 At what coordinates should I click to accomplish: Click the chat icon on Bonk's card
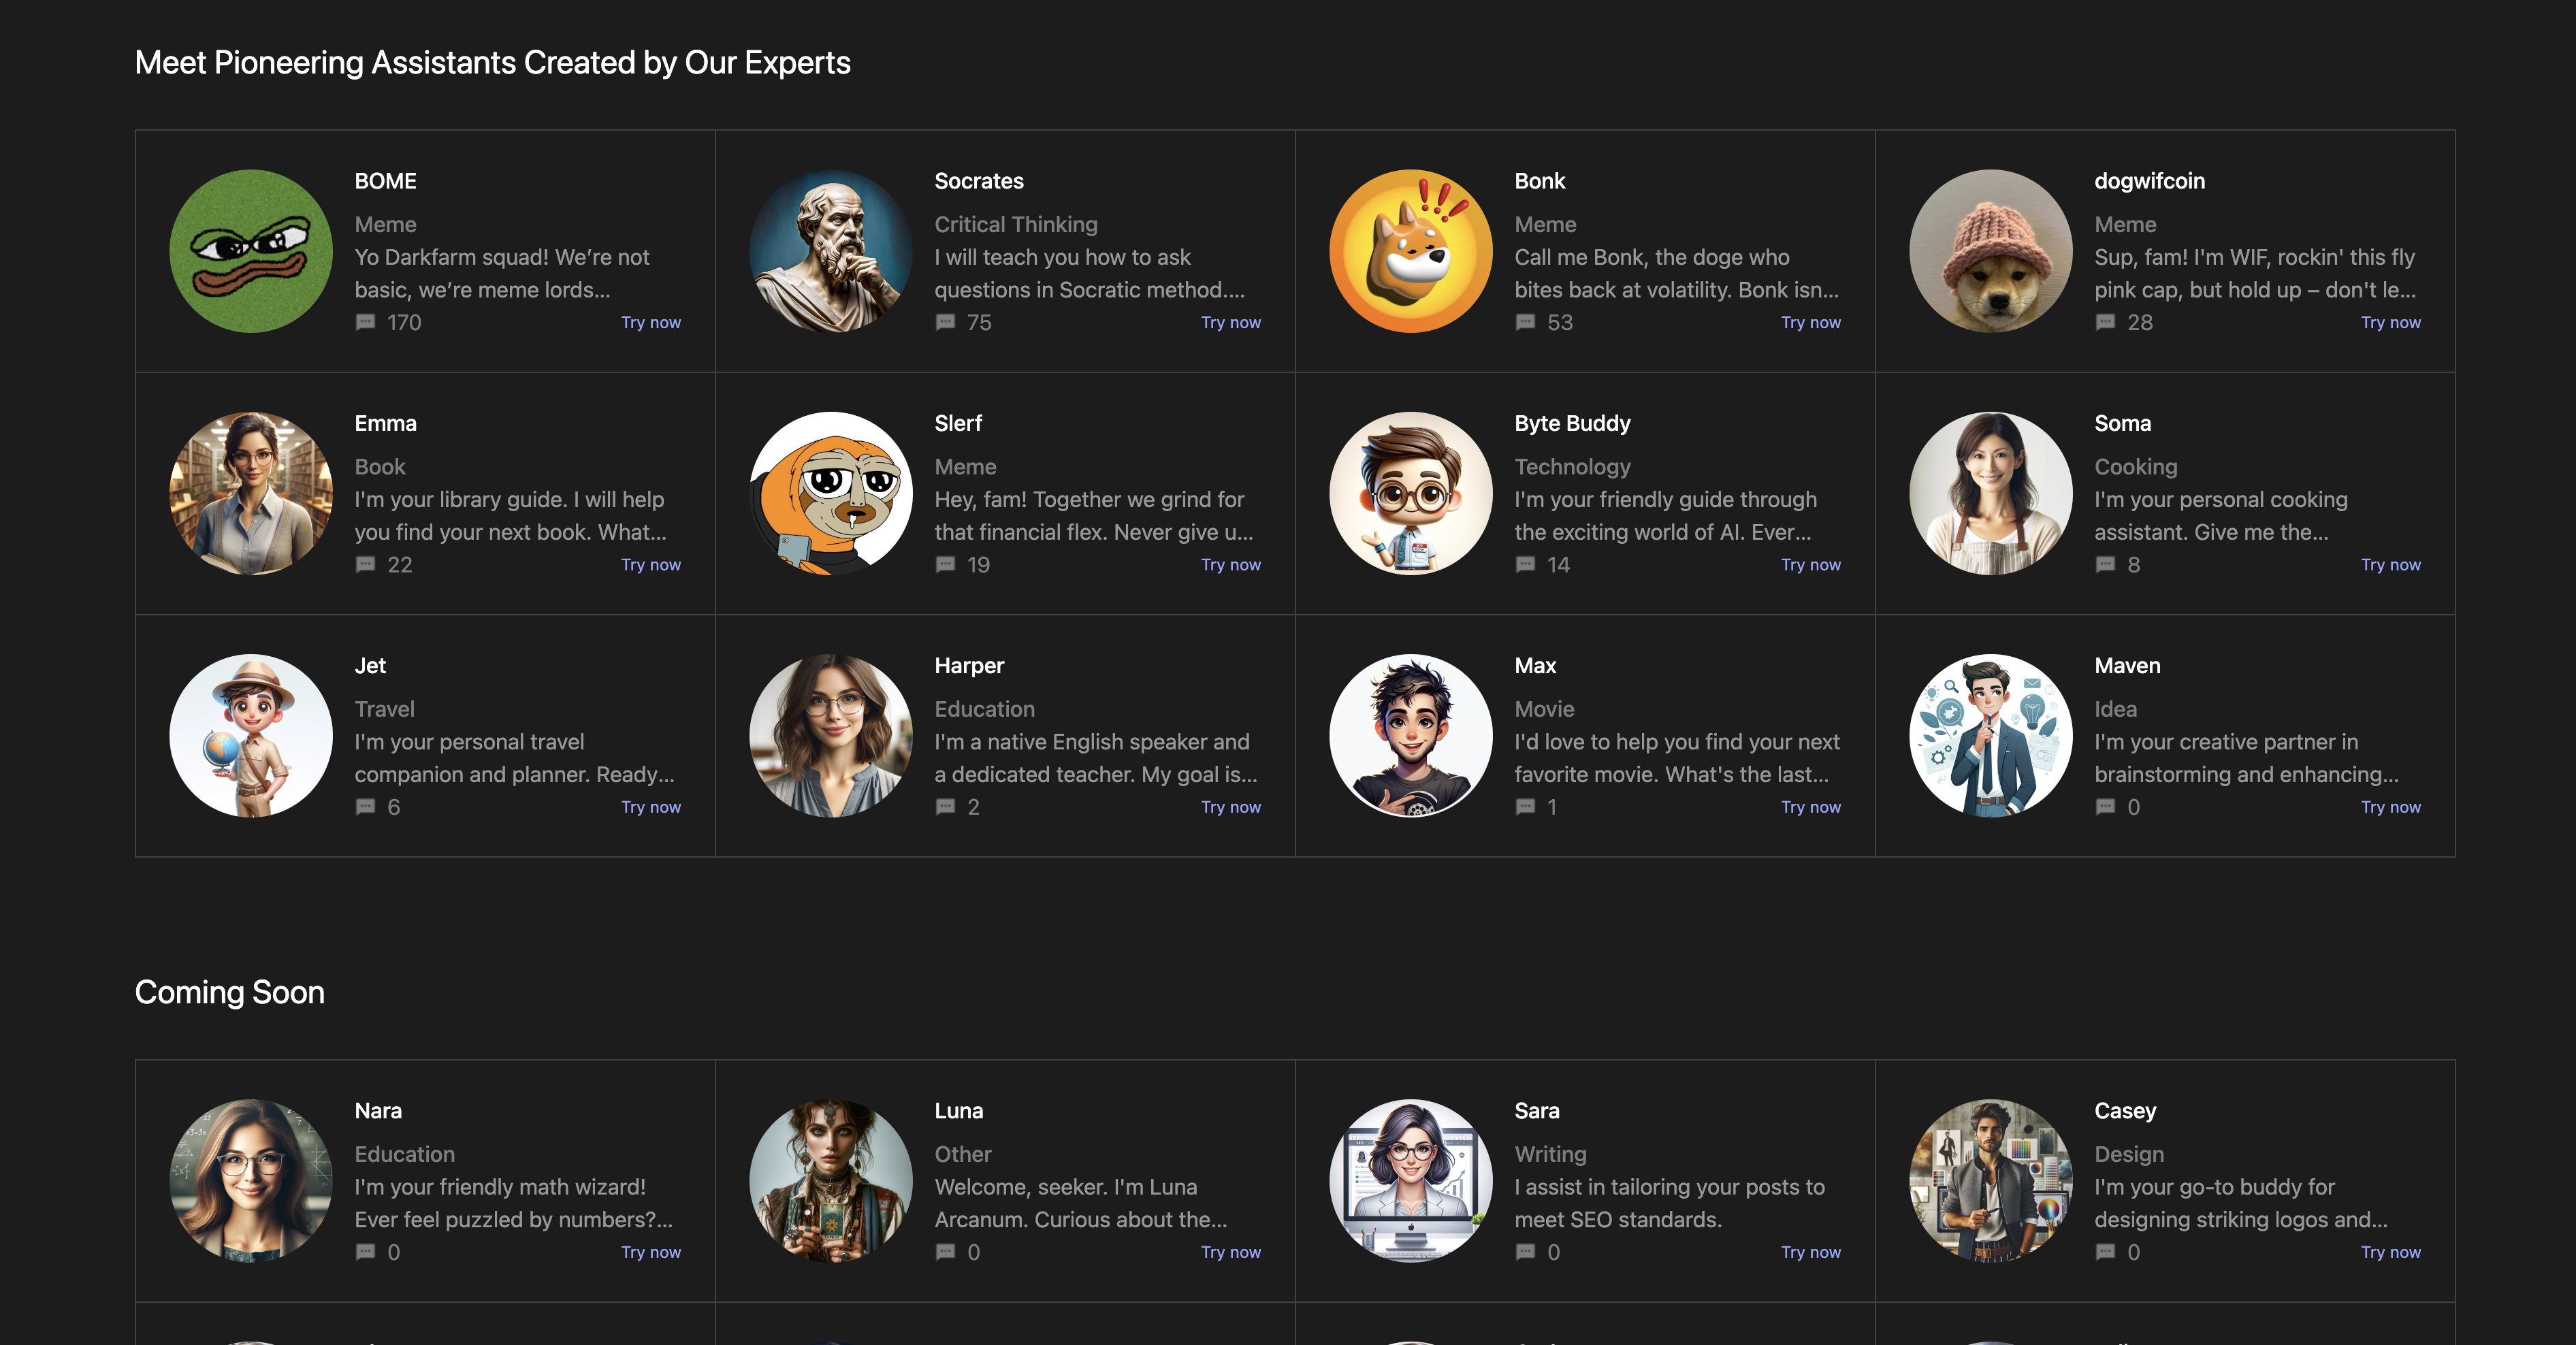click(x=1526, y=323)
